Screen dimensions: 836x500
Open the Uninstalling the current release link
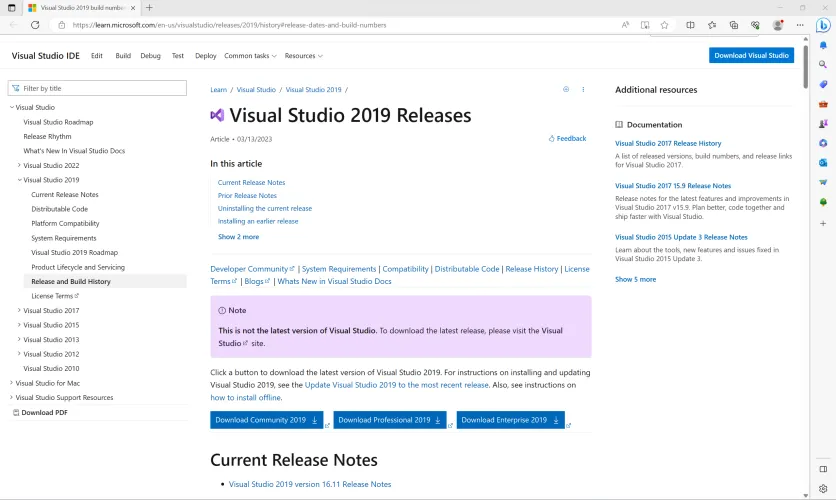click(265, 208)
